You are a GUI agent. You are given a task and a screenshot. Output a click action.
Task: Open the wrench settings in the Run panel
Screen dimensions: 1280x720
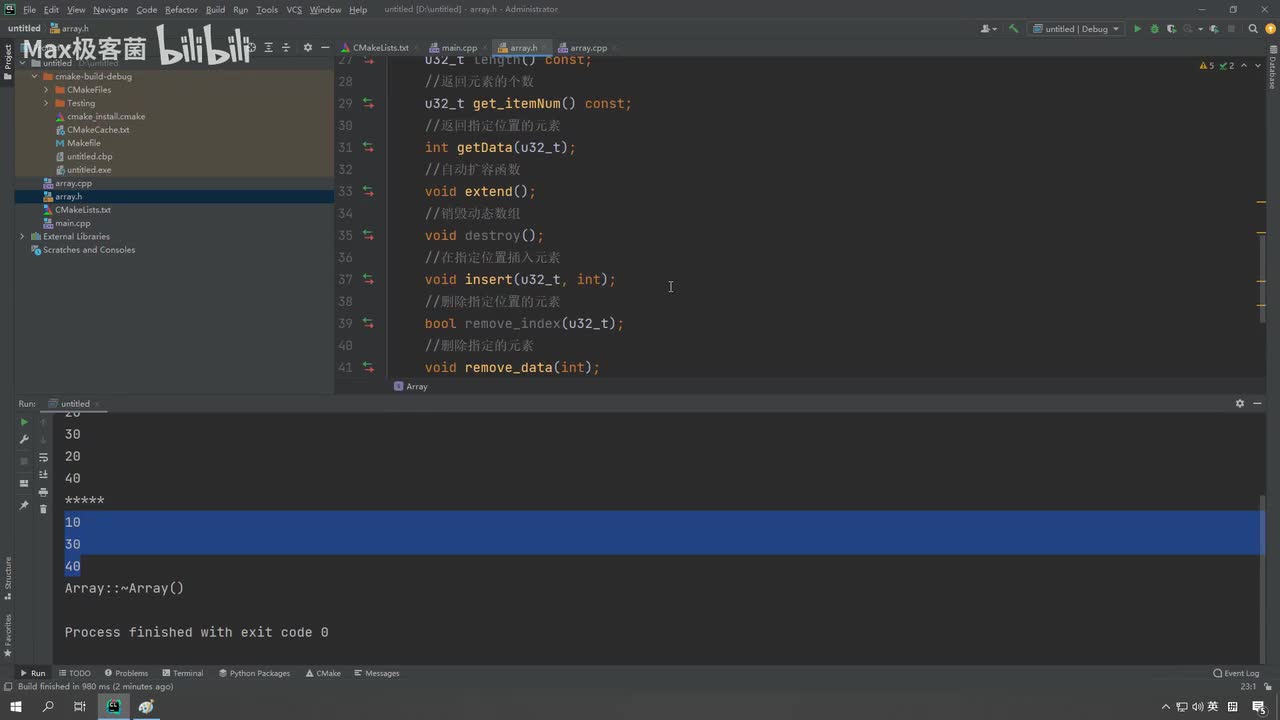(x=24, y=440)
